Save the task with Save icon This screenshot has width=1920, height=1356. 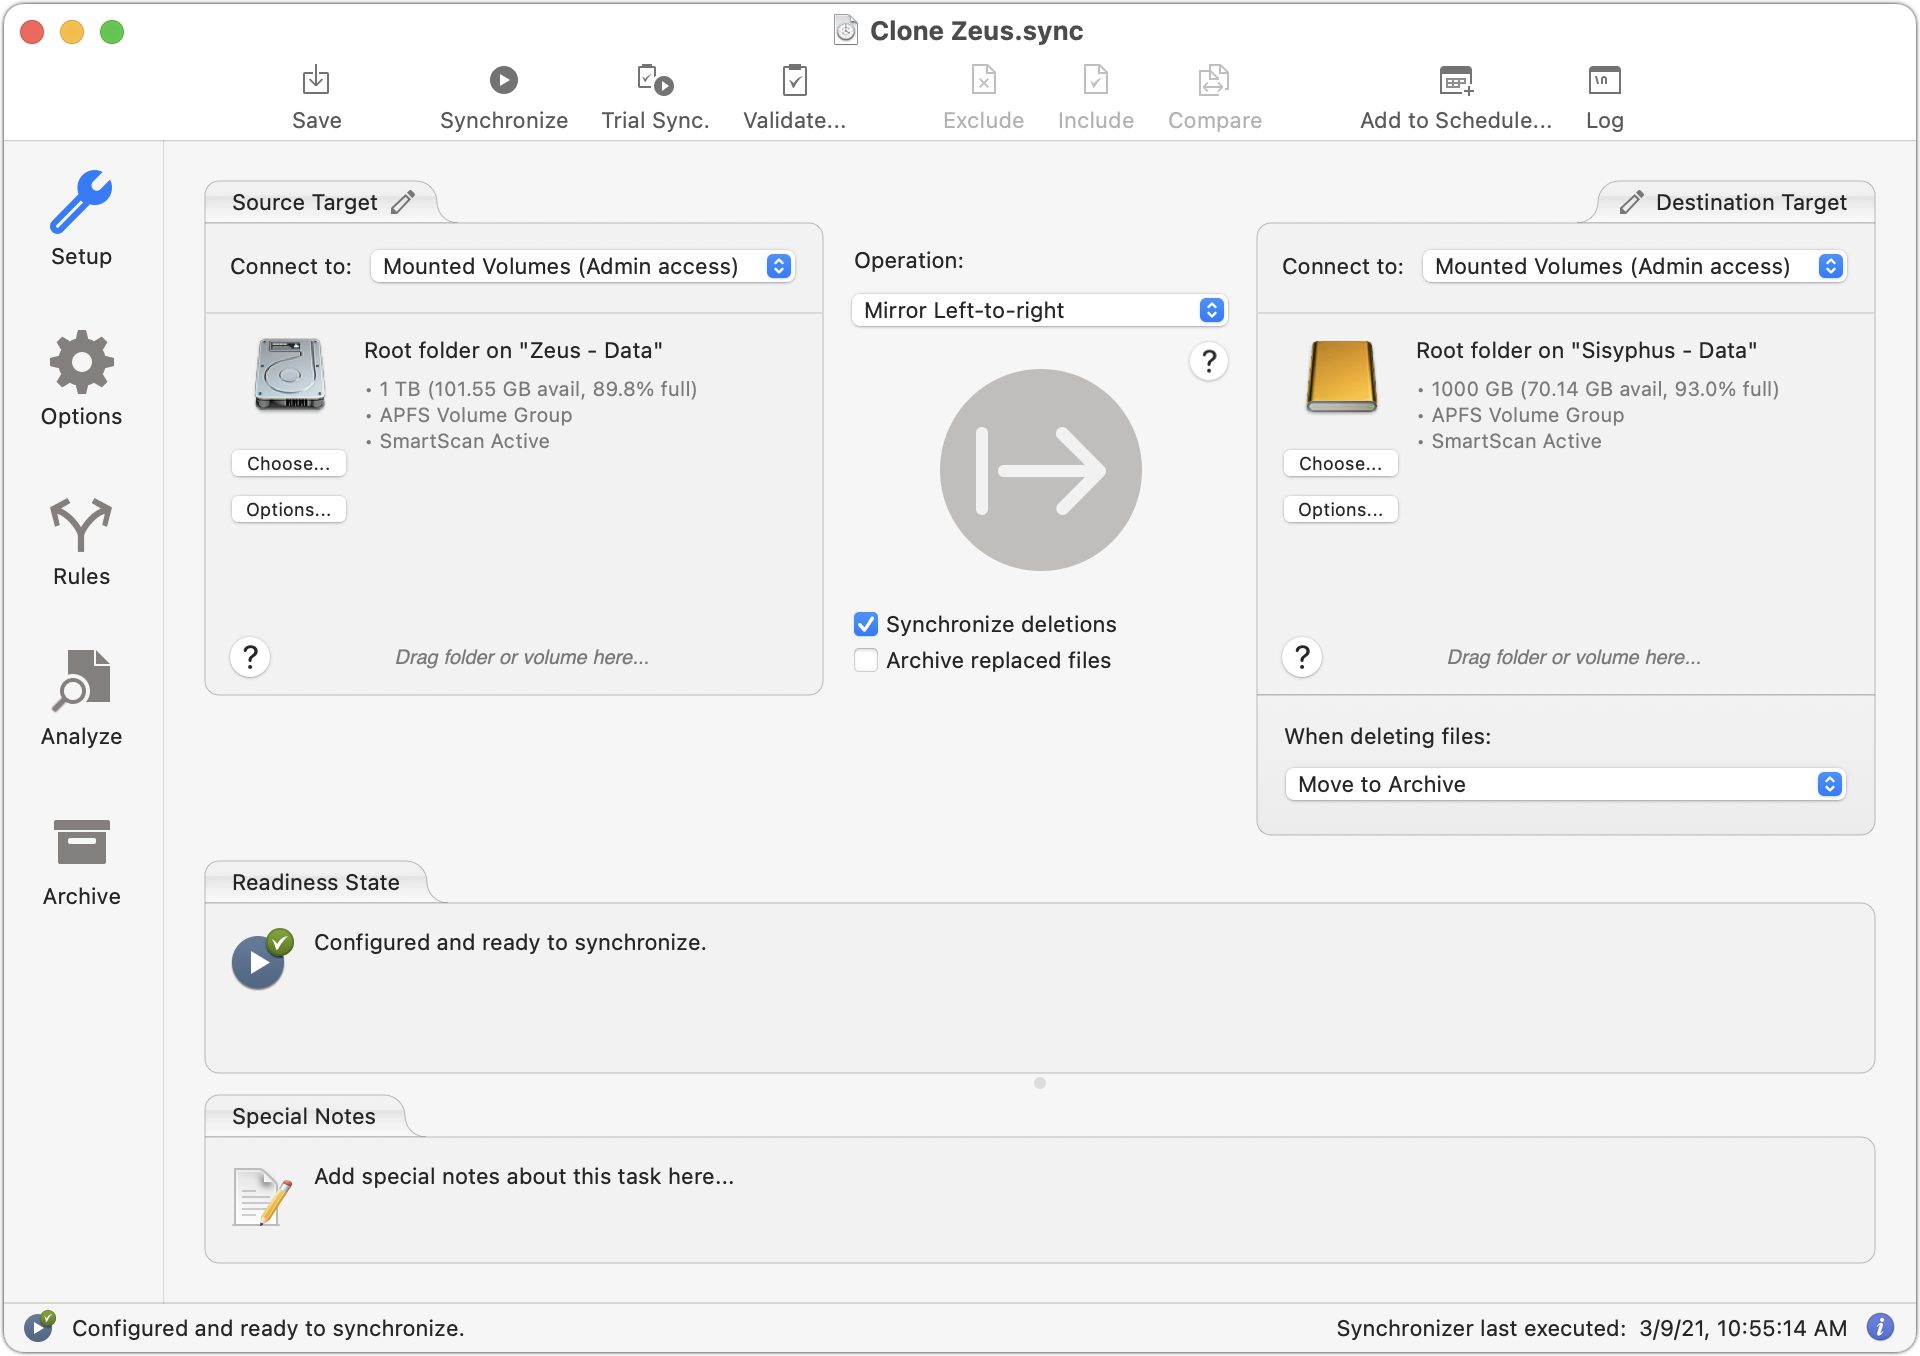316,80
